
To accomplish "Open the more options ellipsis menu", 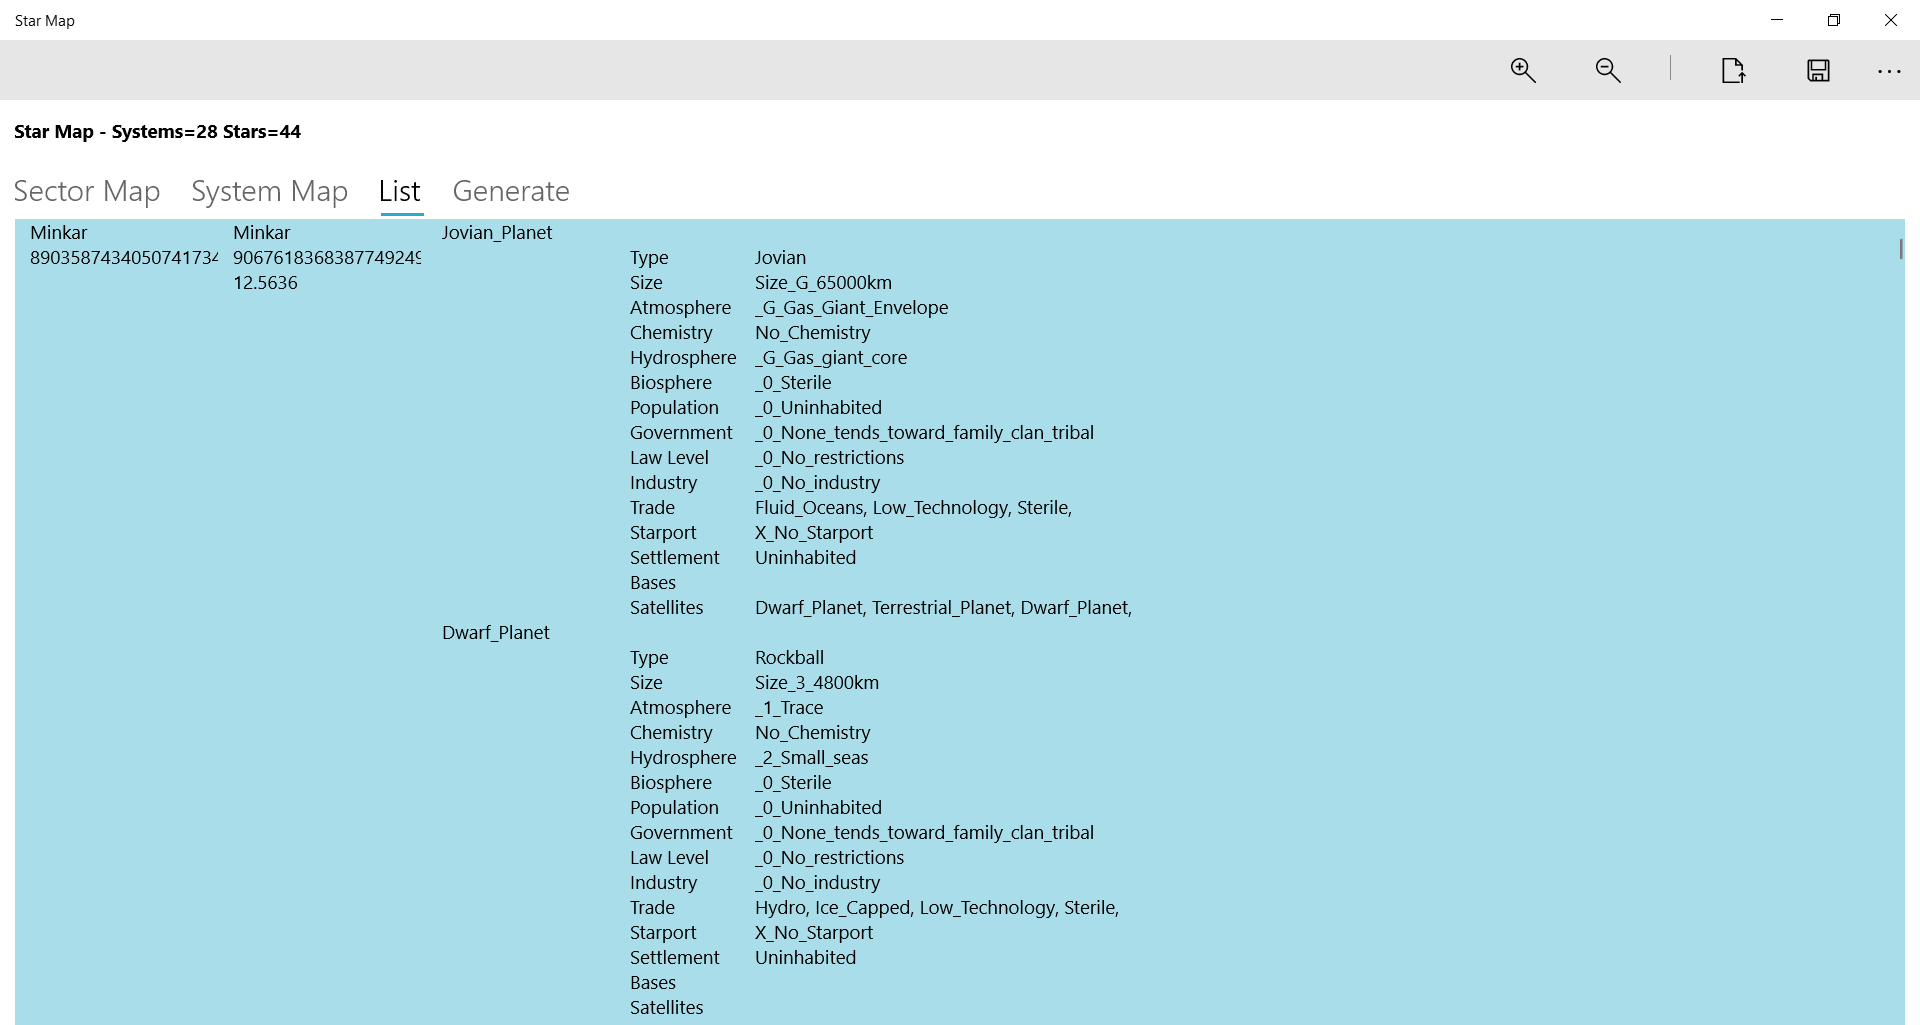I will (x=1889, y=71).
